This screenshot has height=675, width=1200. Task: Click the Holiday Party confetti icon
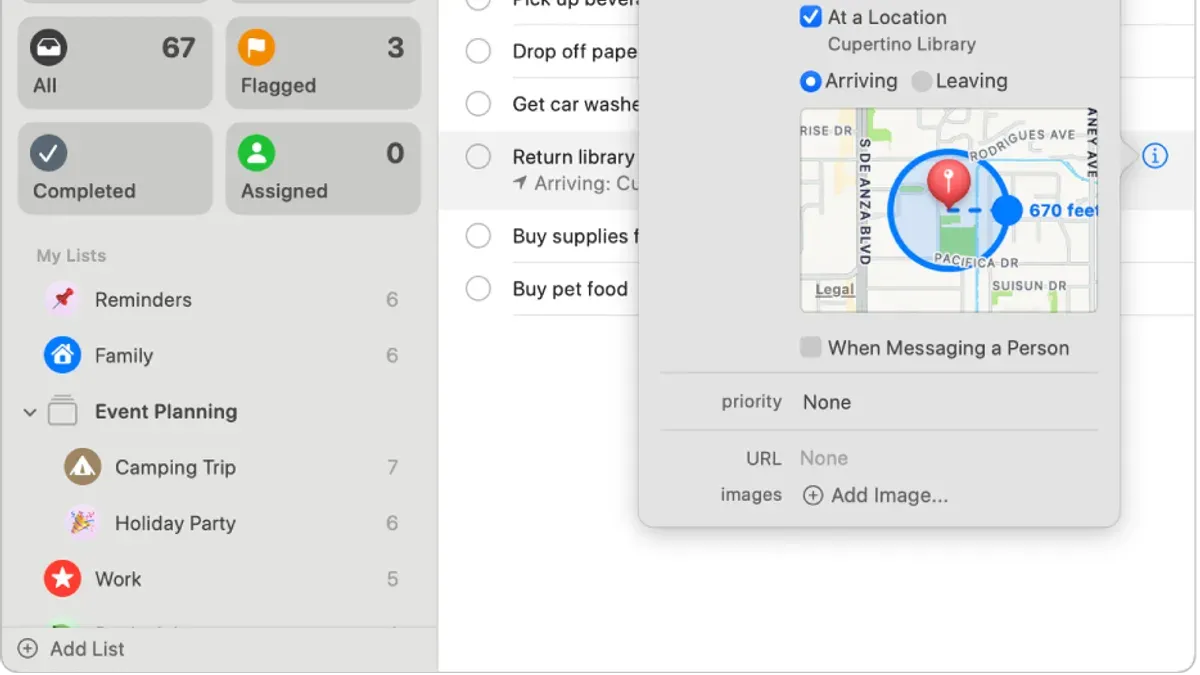pyautogui.click(x=83, y=523)
